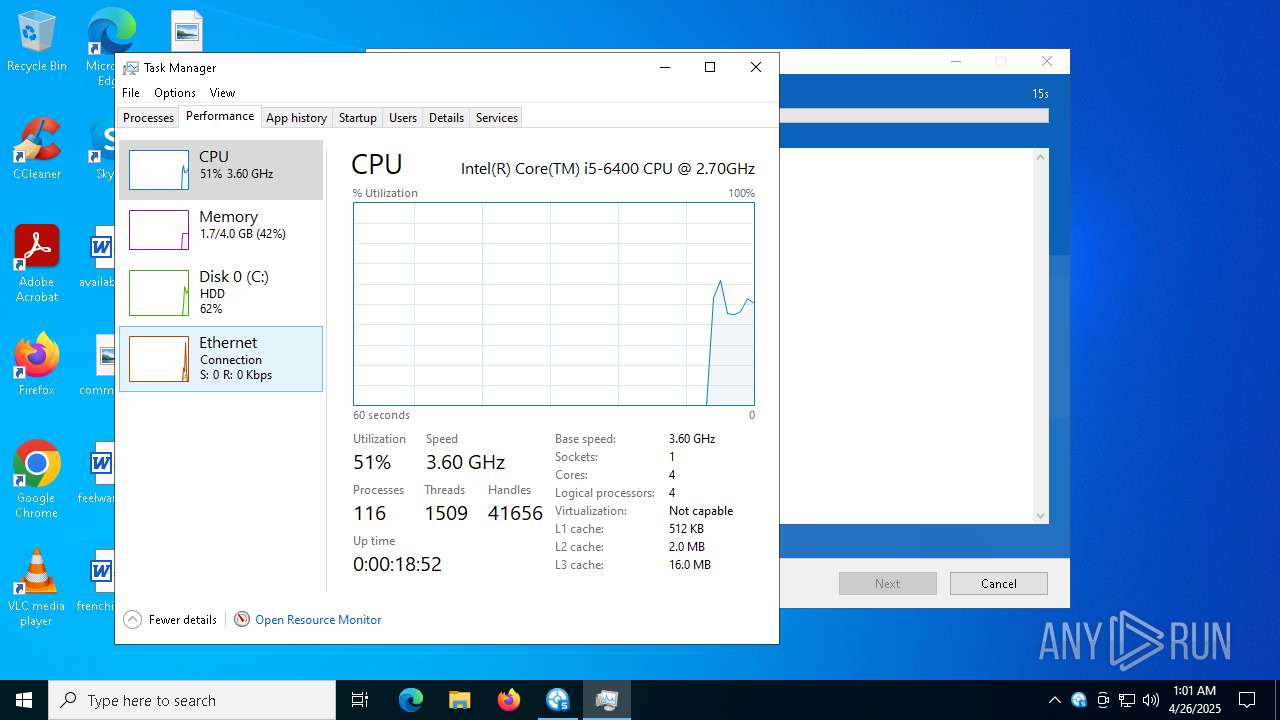Click the network tray icon
Viewport: 1280px width, 720px height.
(x=1127, y=700)
